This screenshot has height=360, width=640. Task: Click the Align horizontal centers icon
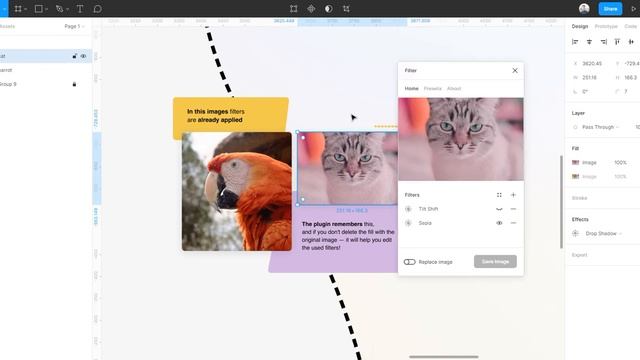tap(589, 42)
